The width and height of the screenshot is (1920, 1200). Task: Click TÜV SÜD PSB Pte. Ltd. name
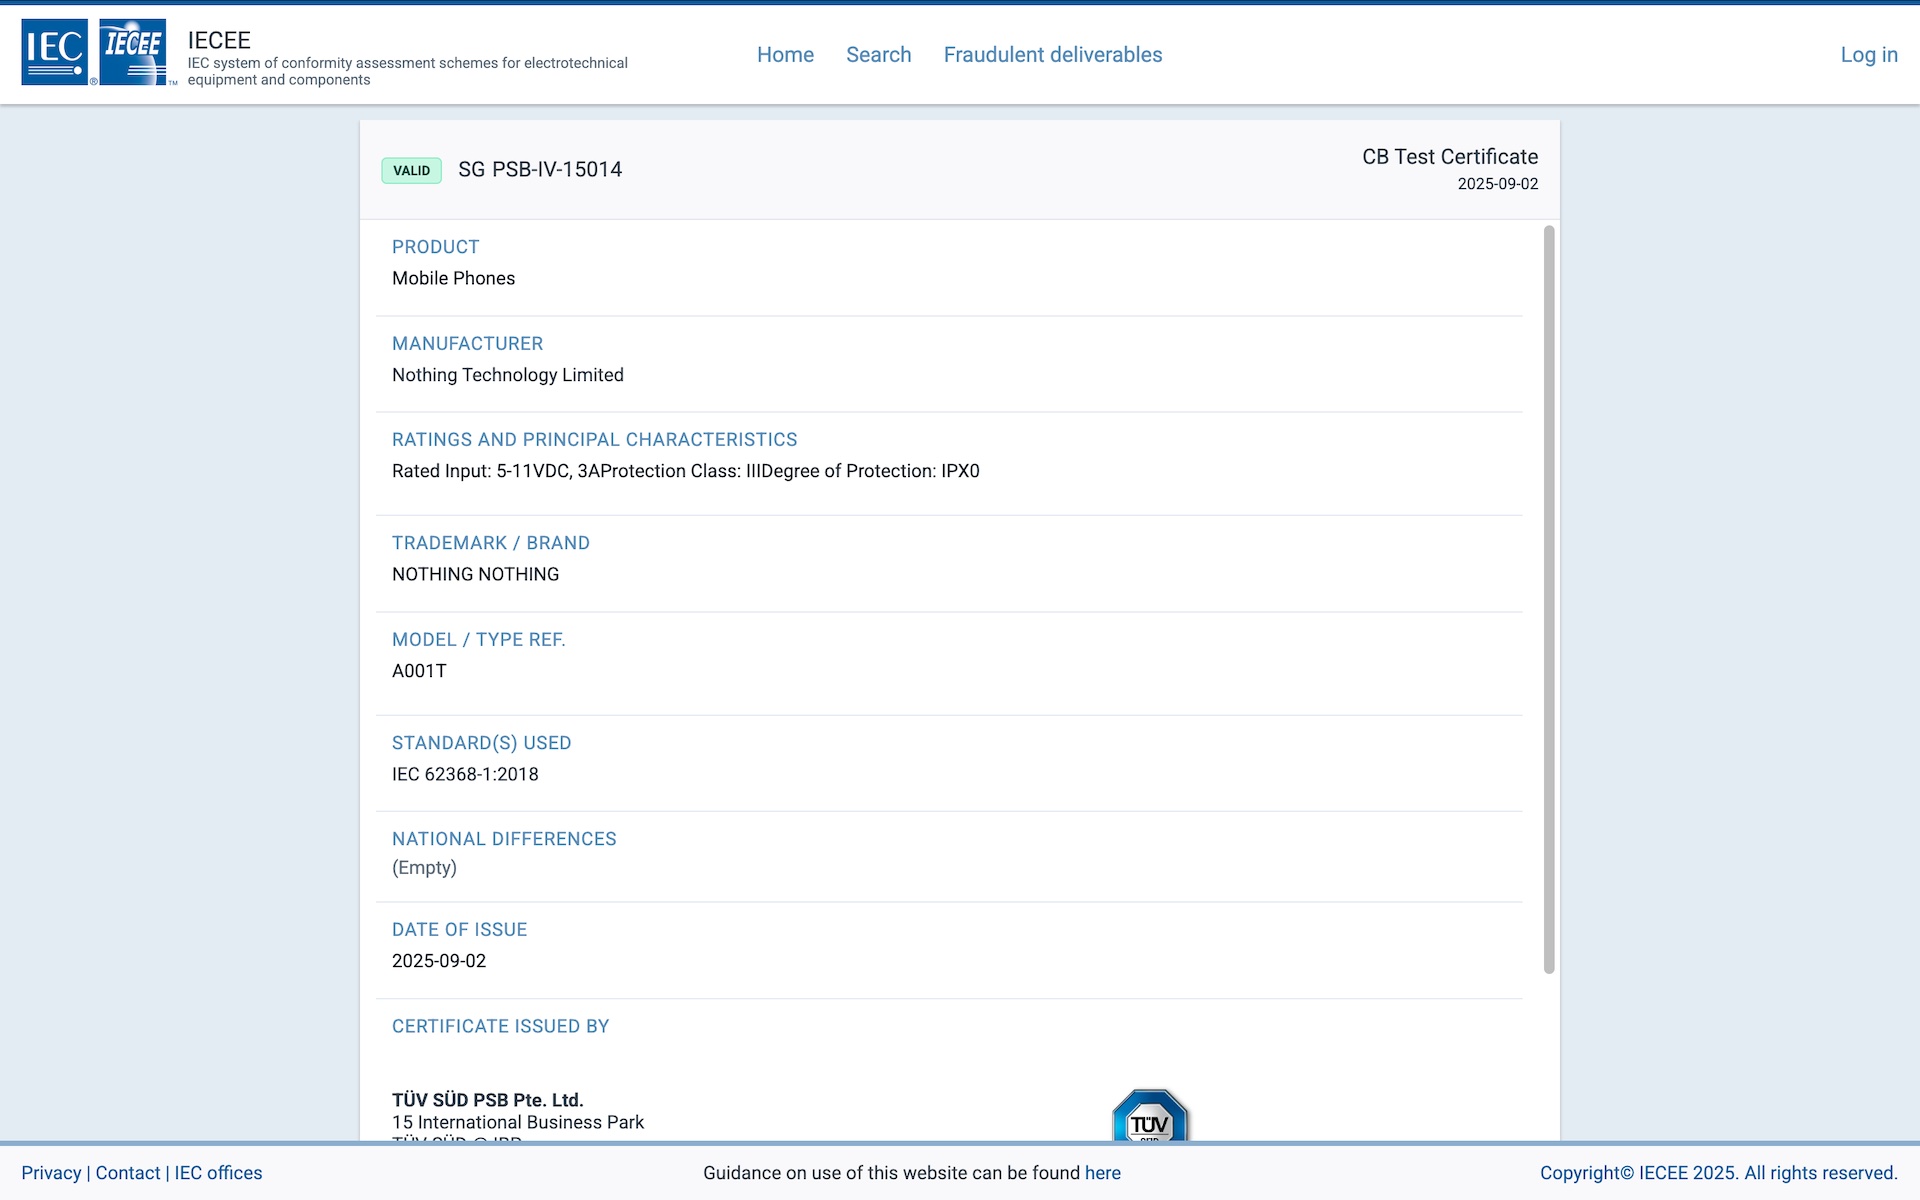coord(487,1100)
